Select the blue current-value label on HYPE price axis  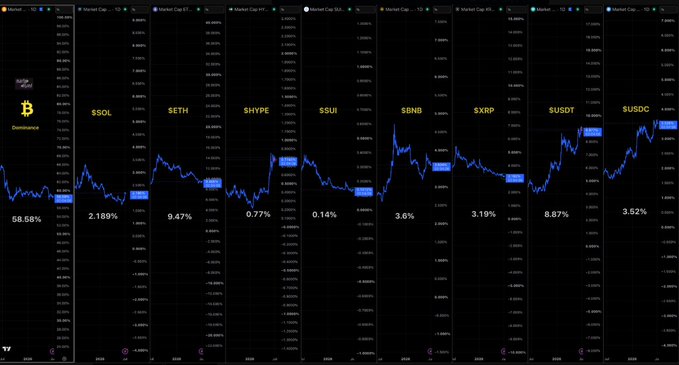click(288, 162)
